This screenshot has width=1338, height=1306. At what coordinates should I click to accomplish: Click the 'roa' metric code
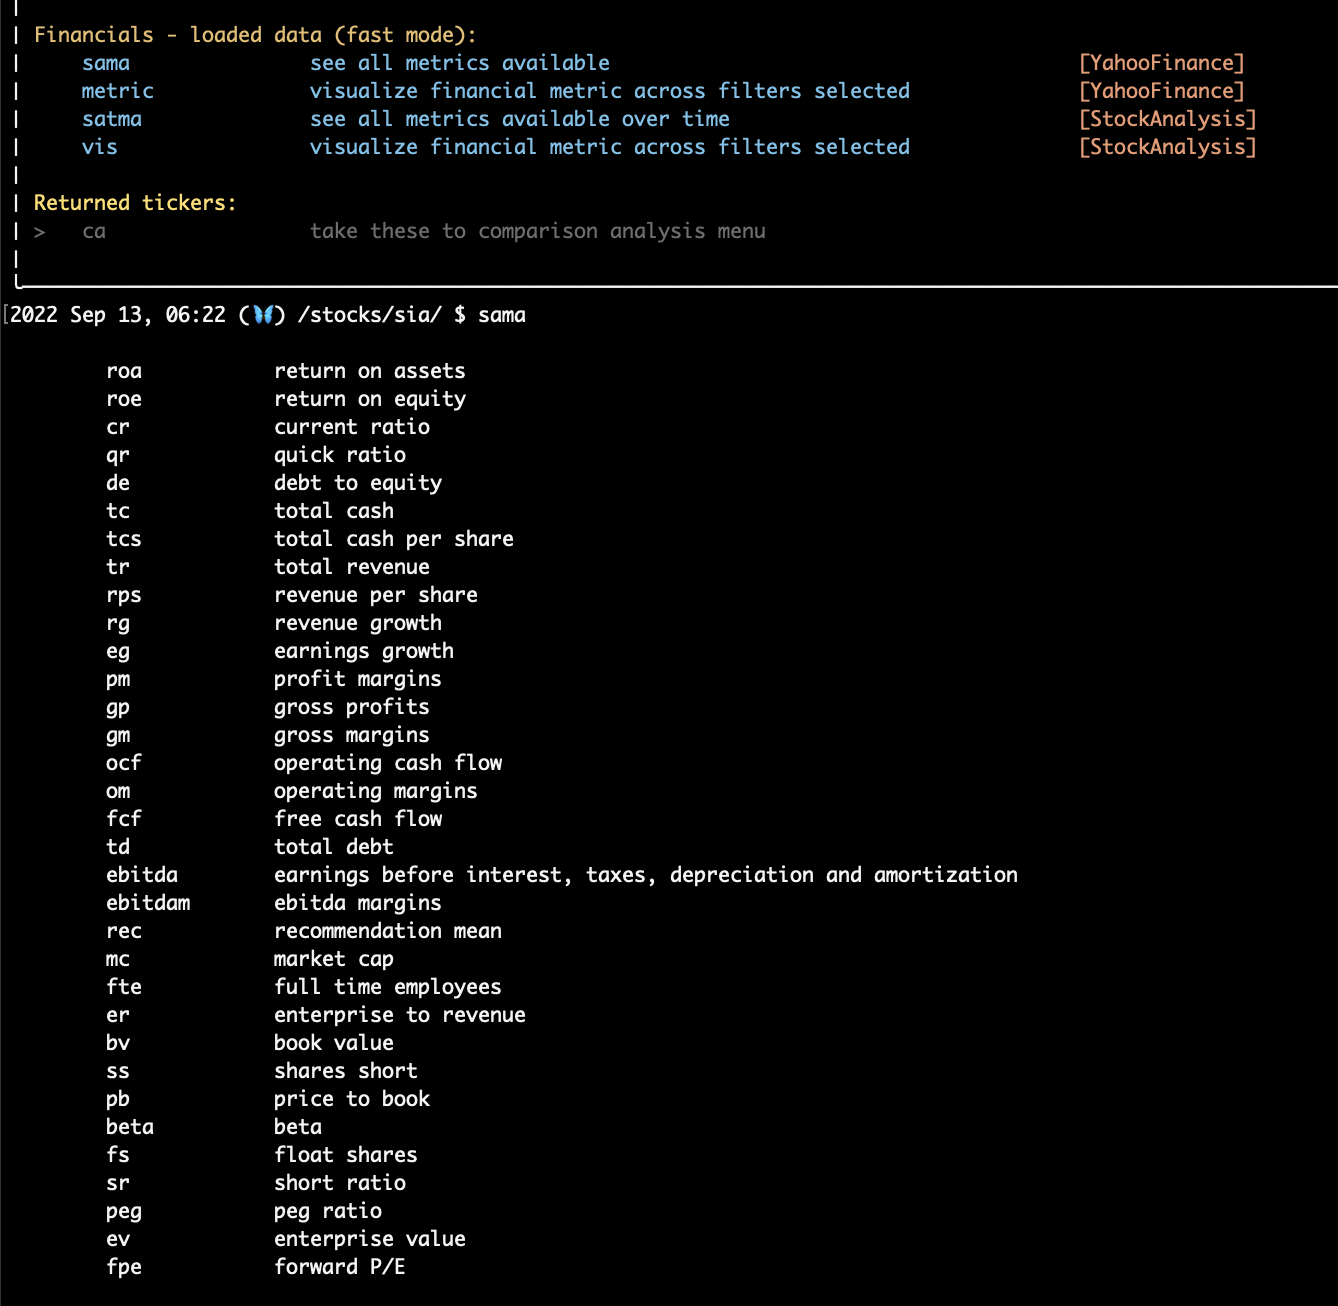click(x=124, y=371)
